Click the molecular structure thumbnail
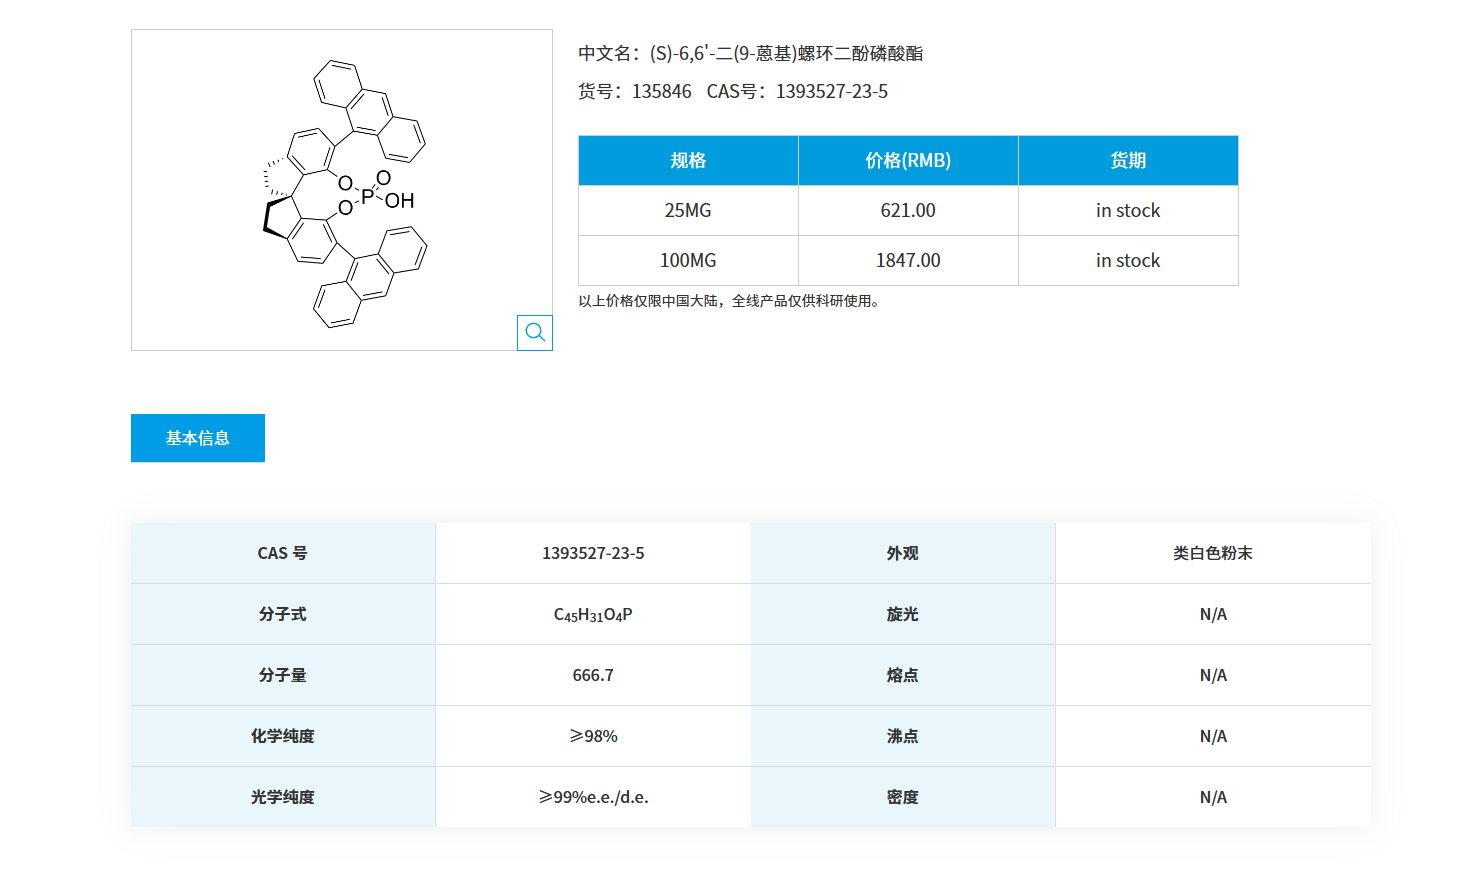The height and width of the screenshot is (869, 1468). (x=341, y=189)
